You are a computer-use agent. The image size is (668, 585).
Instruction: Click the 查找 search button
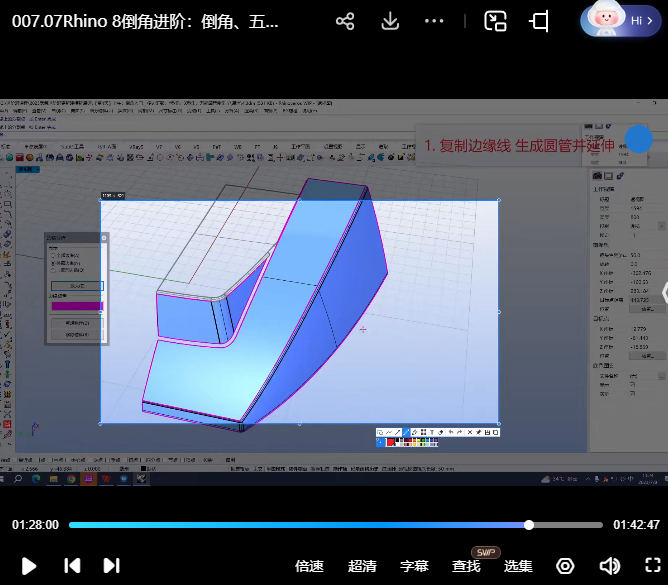click(466, 566)
